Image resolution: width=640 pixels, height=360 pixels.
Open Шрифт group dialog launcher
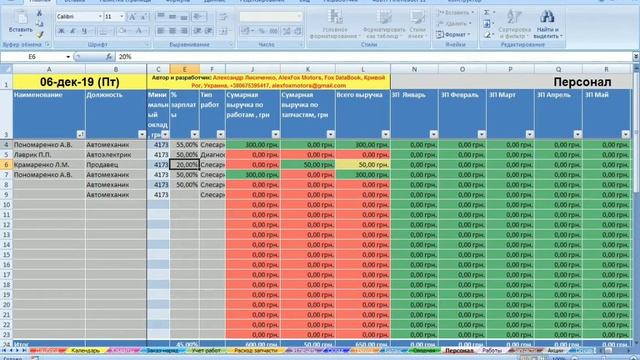[147, 44]
